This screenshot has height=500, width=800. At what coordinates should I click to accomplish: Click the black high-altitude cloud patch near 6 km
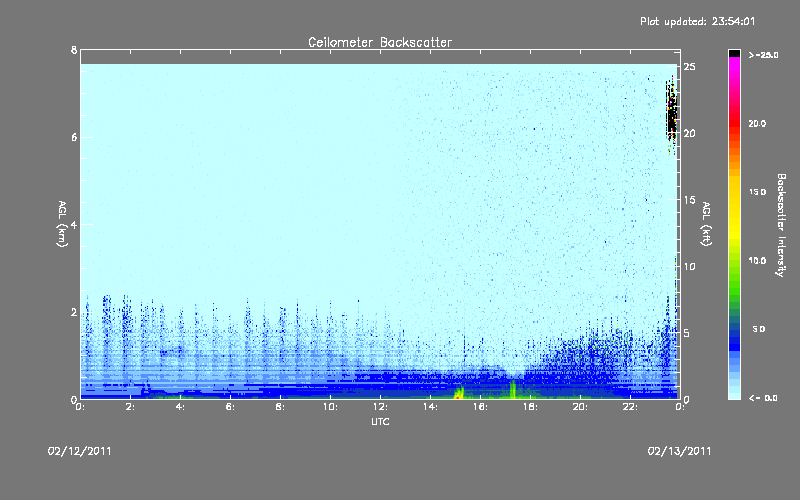point(671,115)
